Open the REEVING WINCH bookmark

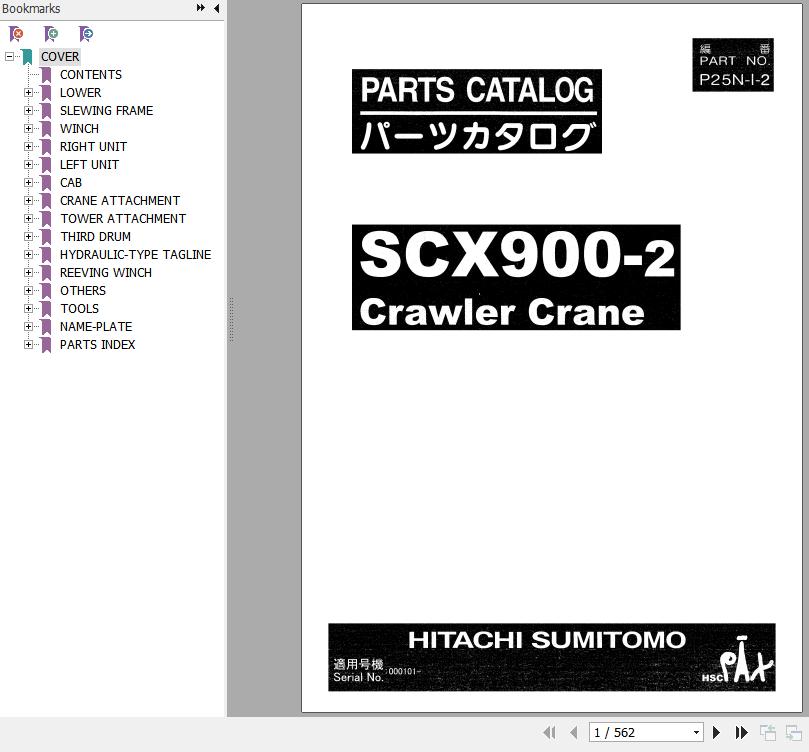point(106,273)
